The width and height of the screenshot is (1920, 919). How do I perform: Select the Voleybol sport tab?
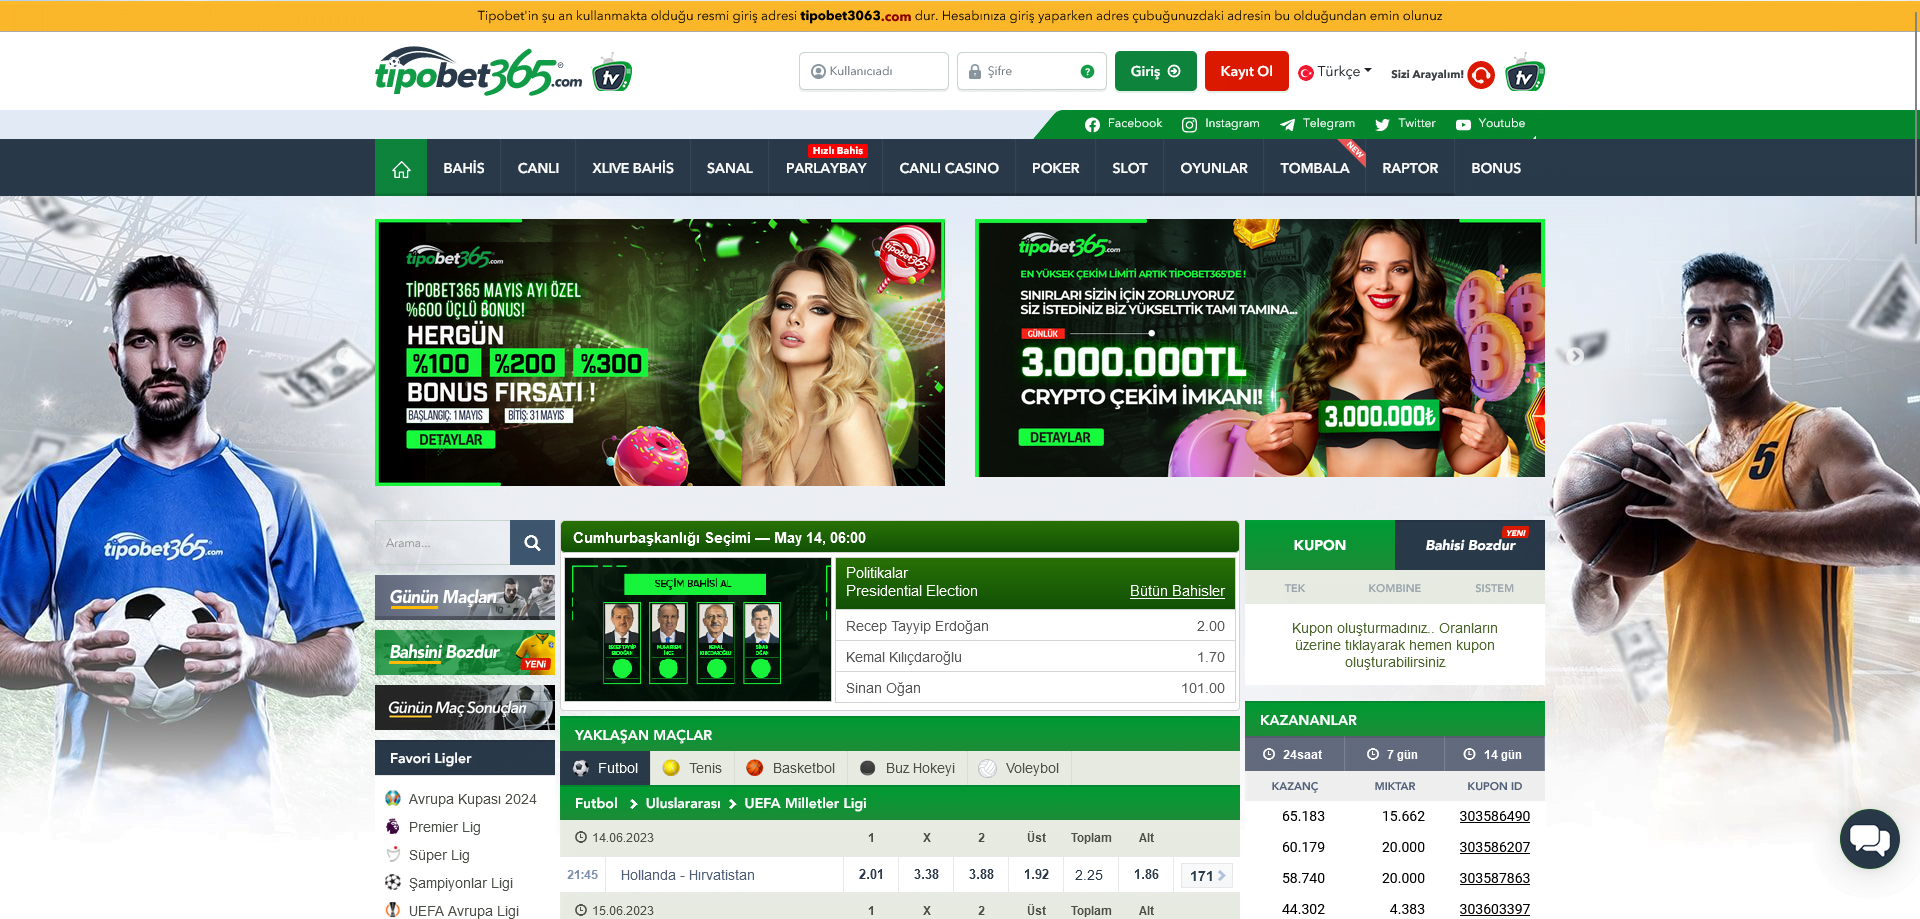click(x=1019, y=768)
